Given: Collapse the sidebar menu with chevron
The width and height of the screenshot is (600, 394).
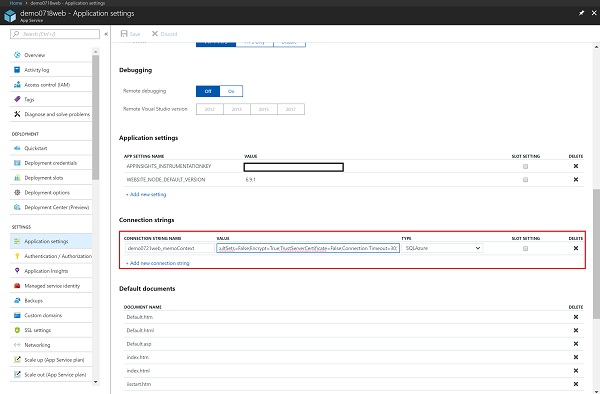Looking at the screenshot, I should 106,34.
